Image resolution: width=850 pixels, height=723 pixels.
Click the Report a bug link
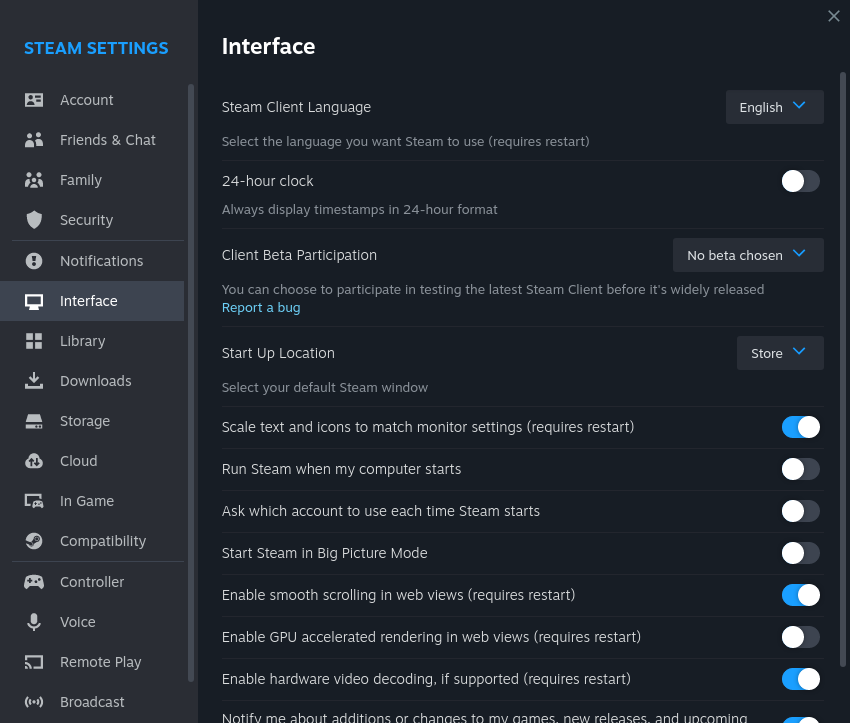coord(261,307)
